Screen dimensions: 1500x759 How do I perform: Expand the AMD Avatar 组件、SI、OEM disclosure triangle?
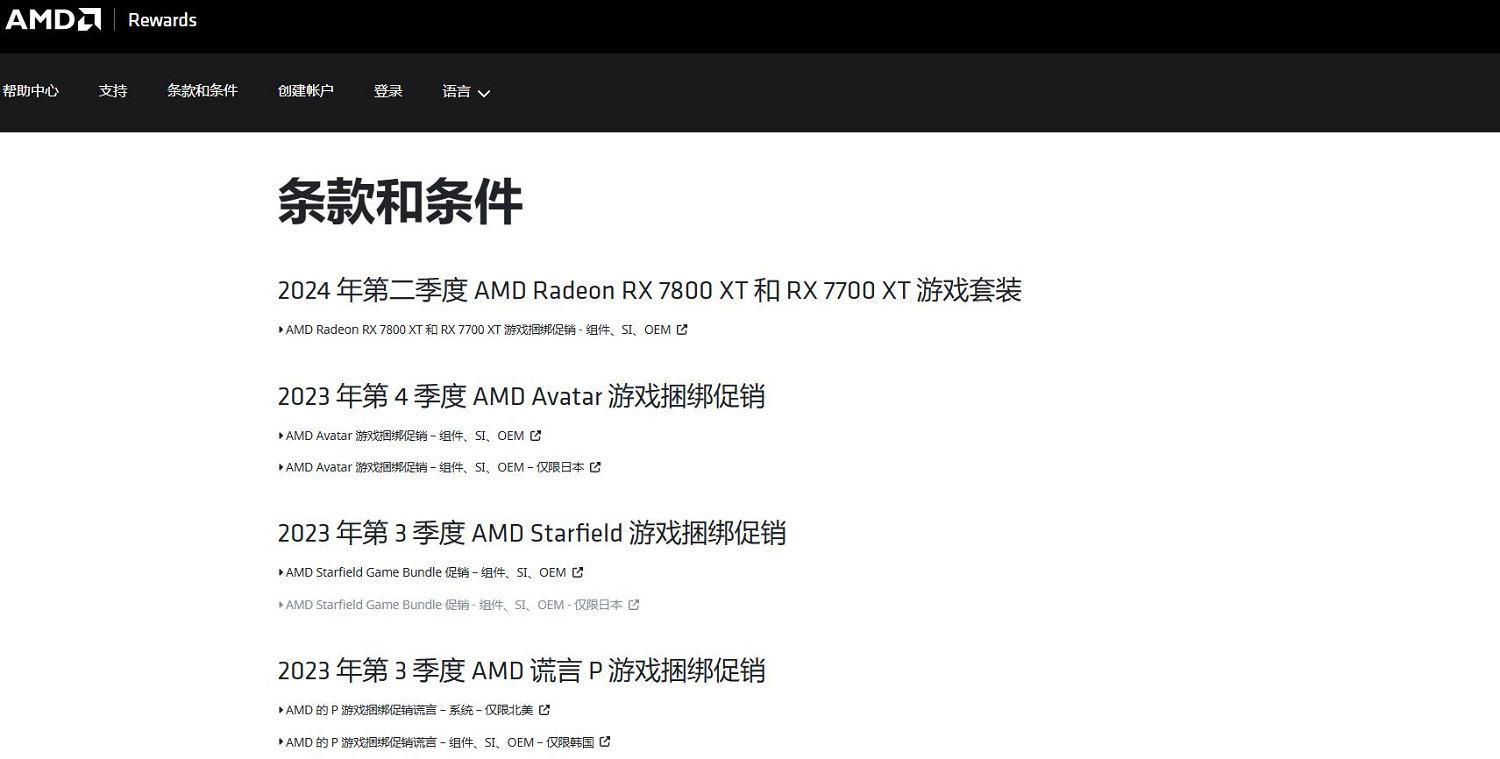[280, 435]
